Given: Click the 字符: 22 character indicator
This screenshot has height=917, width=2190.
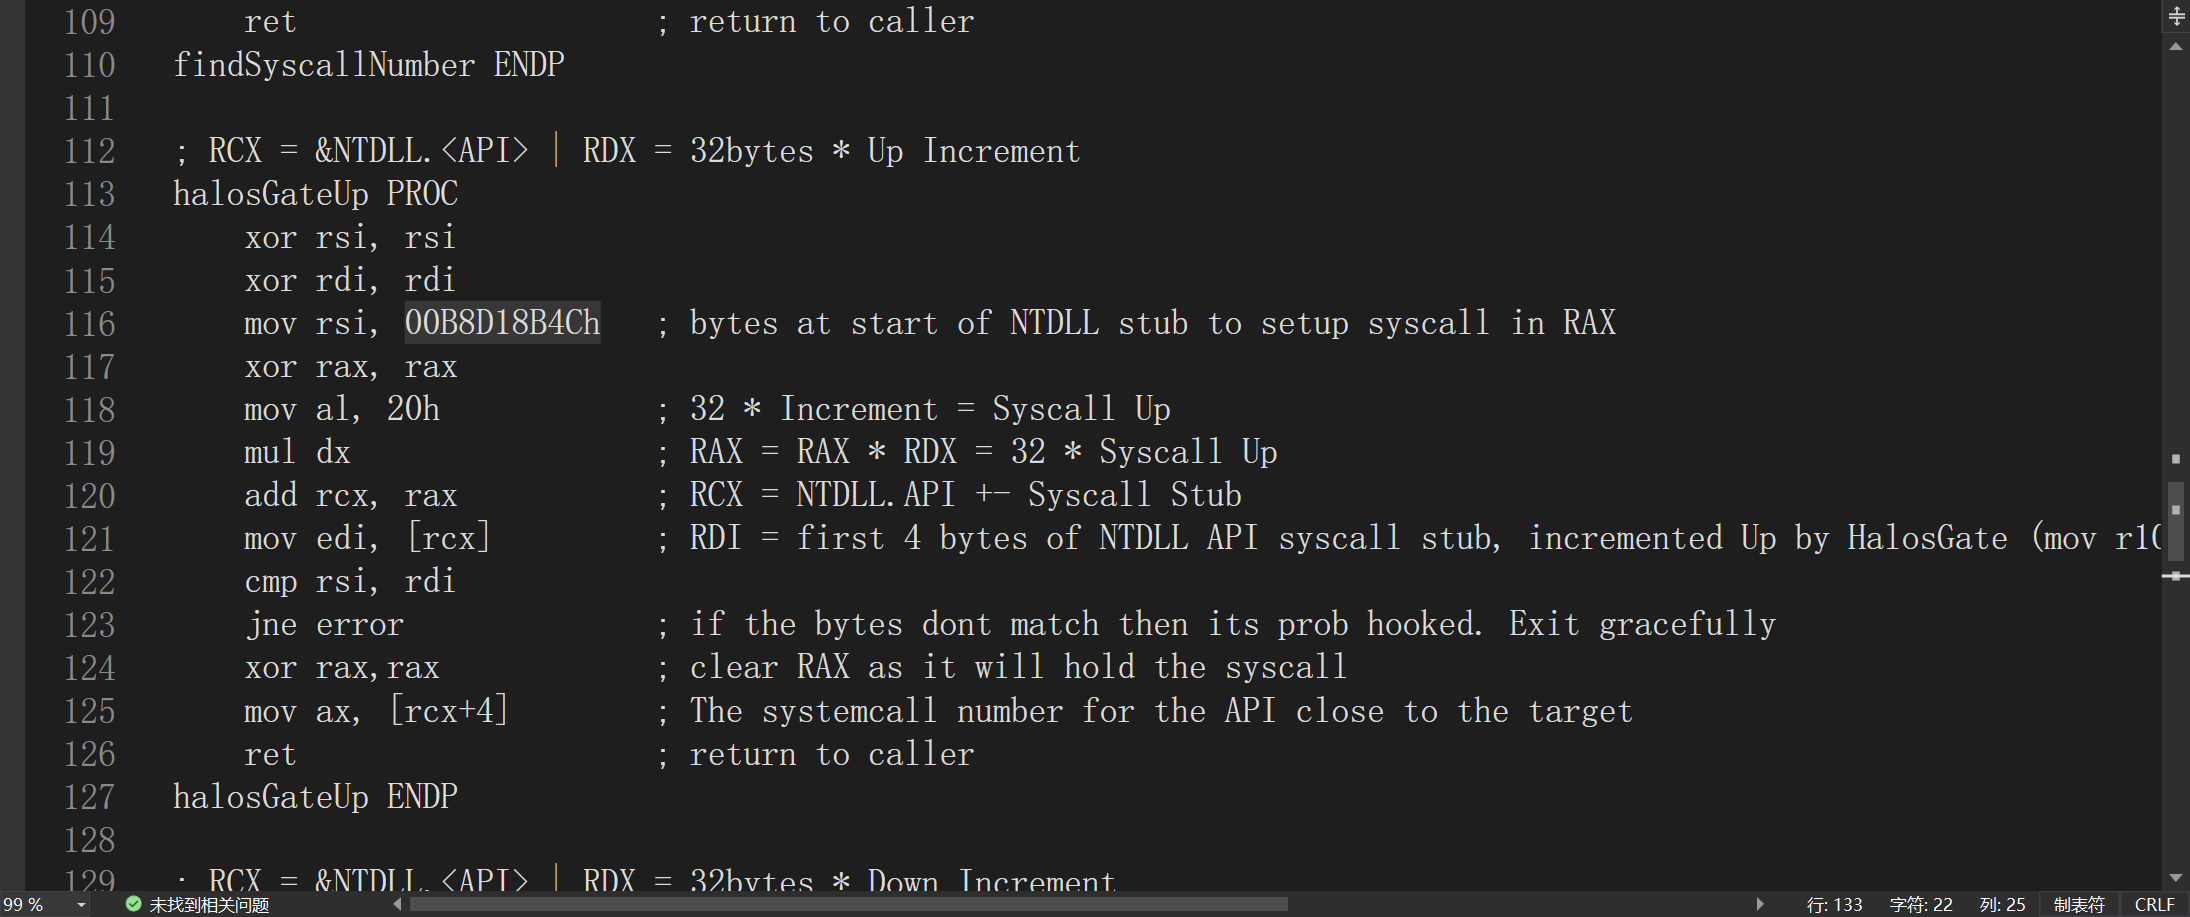Looking at the screenshot, I should [x=1920, y=904].
